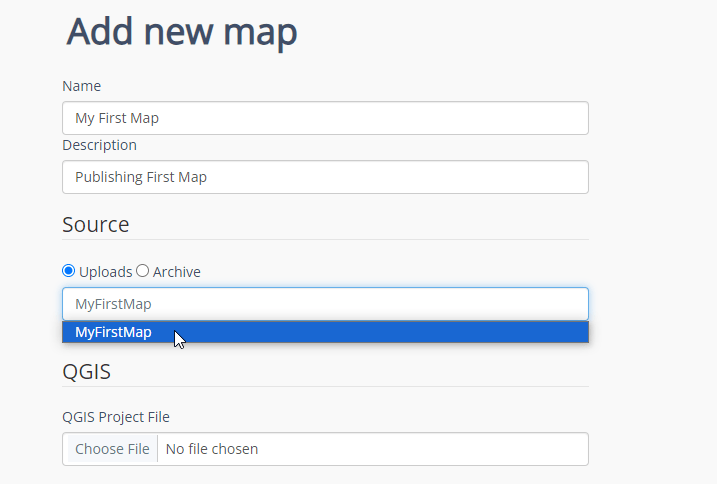The height and width of the screenshot is (484, 717).
Task: Click the "No file chosen" text
Action: point(211,449)
